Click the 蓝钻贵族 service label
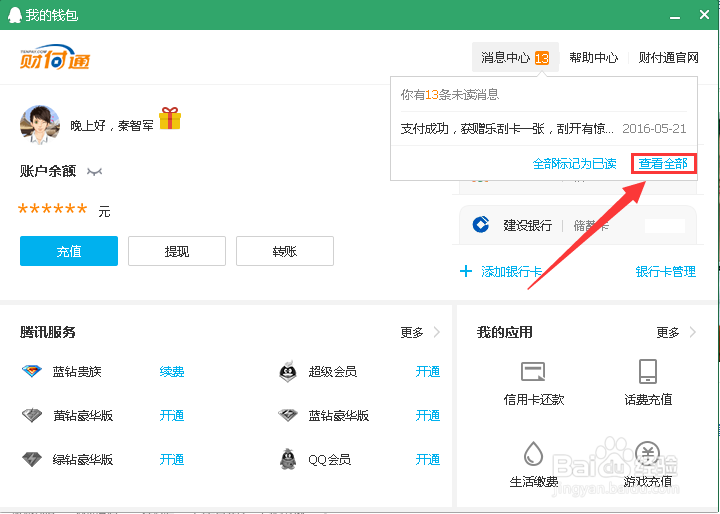This screenshot has width=720, height=514. (x=77, y=371)
